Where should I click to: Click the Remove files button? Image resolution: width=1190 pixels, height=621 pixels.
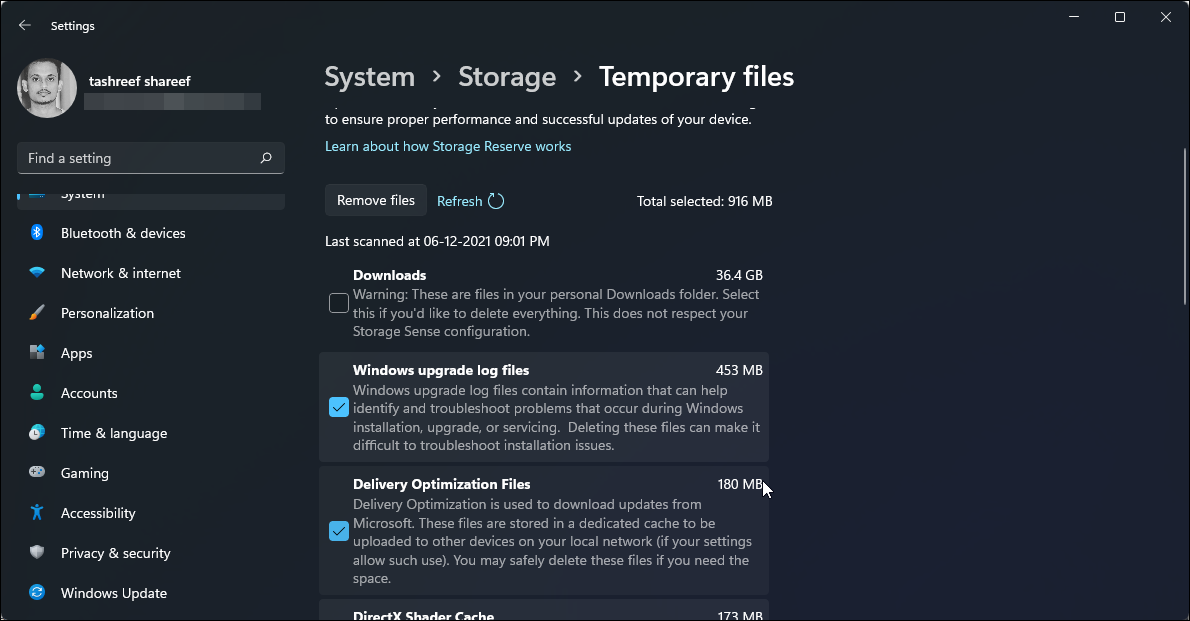point(375,200)
